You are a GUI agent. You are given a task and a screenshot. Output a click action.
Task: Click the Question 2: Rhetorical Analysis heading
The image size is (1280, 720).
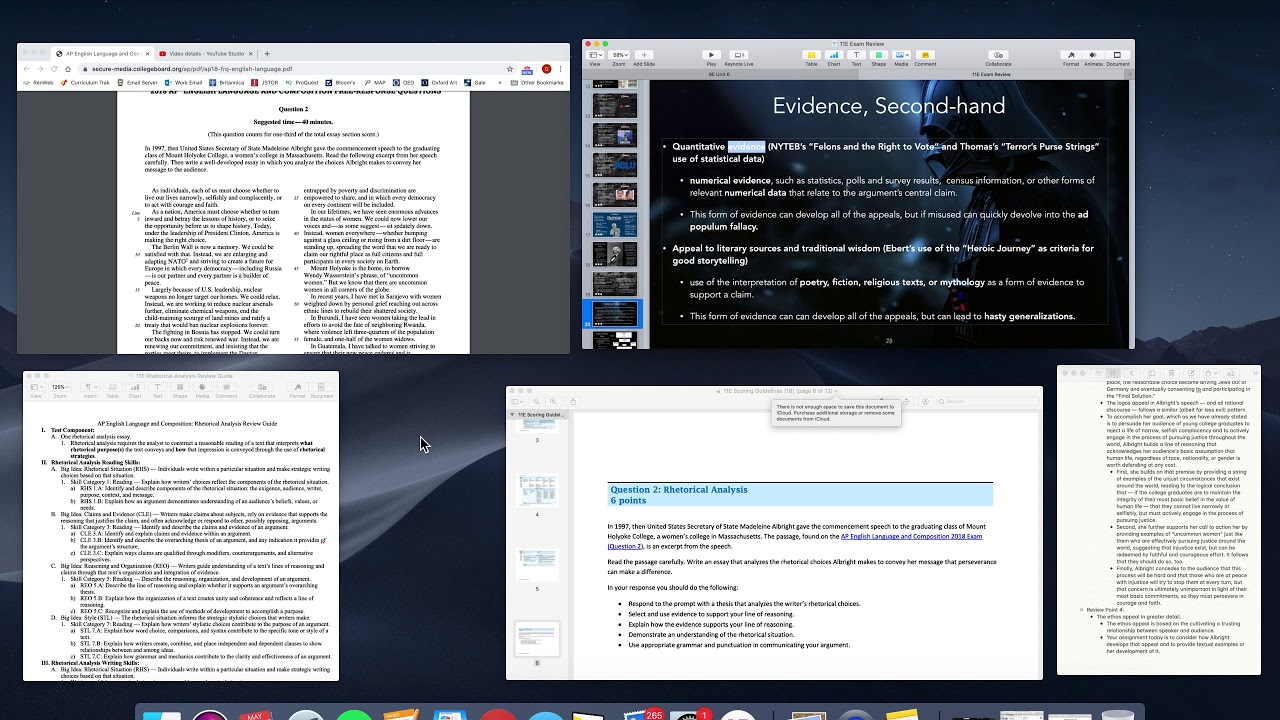pyautogui.click(x=679, y=489)
